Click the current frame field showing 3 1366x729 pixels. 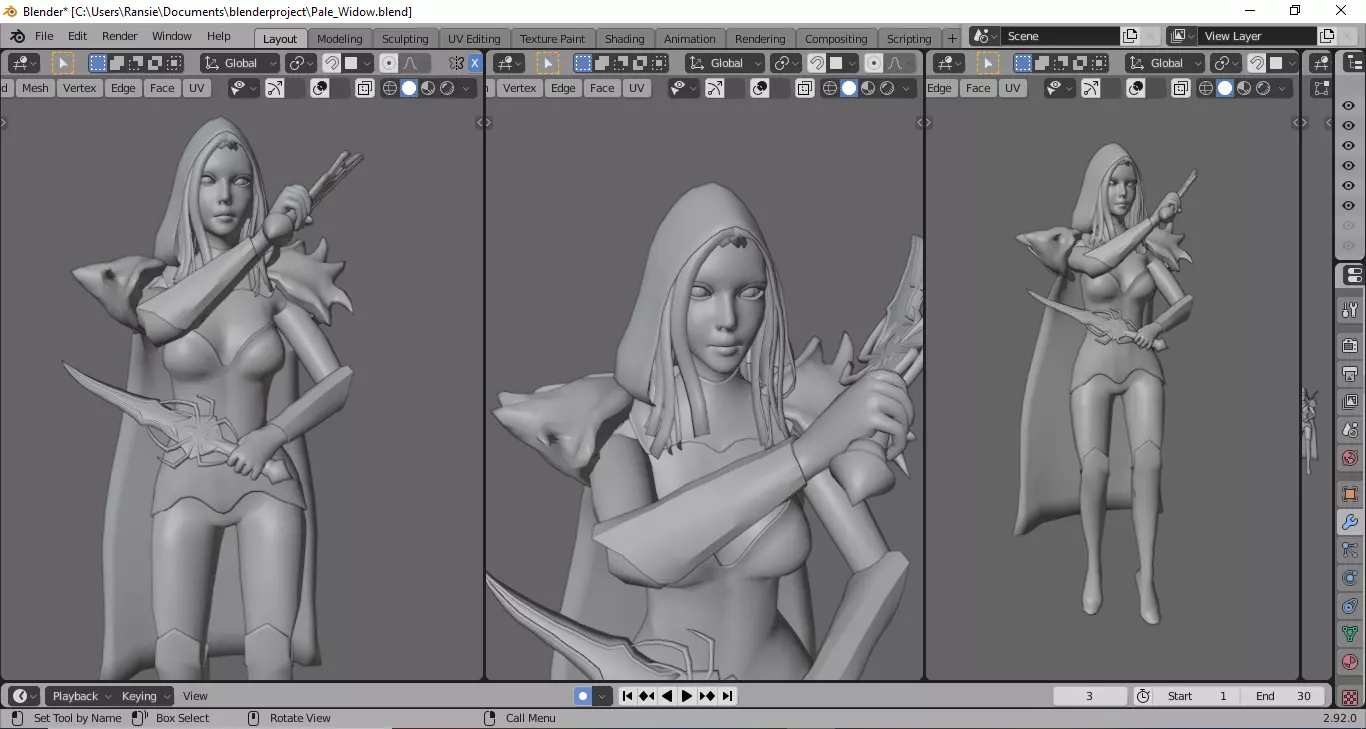[x=1090, y=696]
